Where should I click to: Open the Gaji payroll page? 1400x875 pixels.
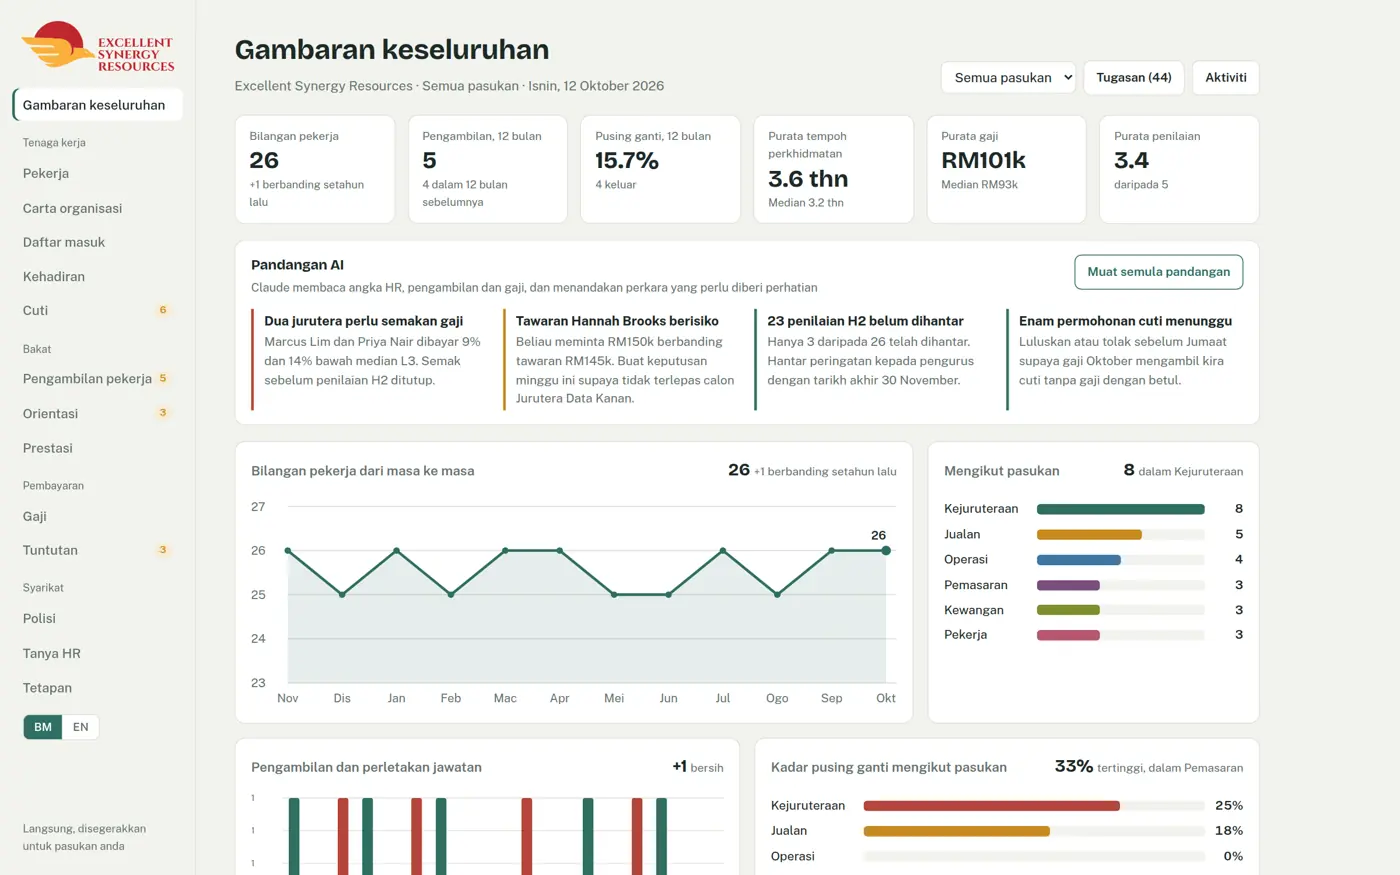pyautogui.click(x=97, y=516)
